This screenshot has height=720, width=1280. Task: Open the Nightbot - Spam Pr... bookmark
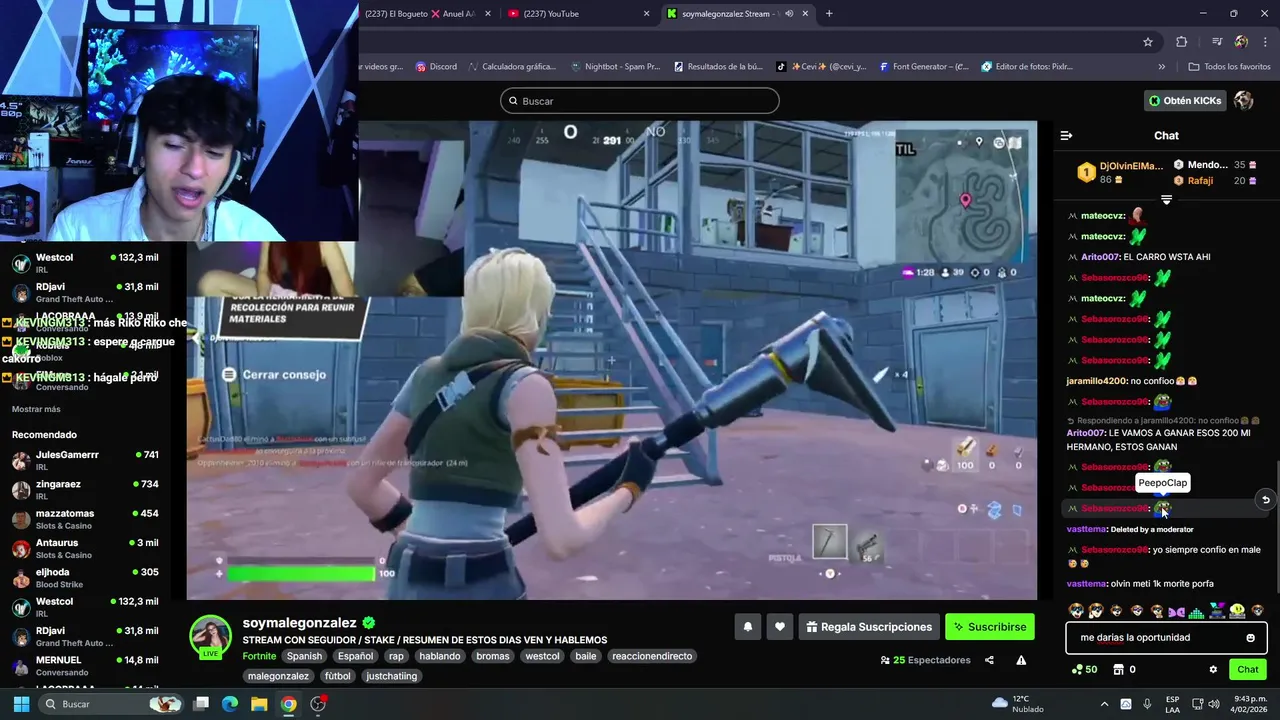(615, 67)
